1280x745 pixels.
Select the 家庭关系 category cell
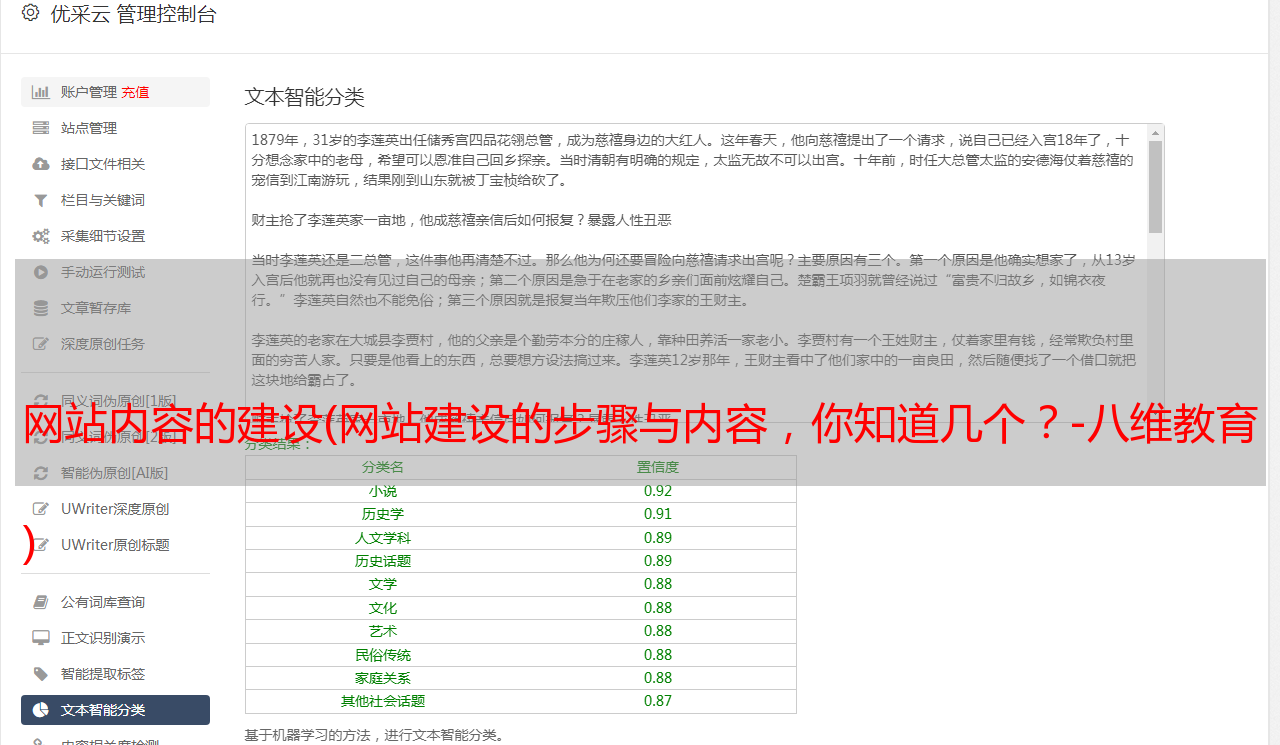383,678
